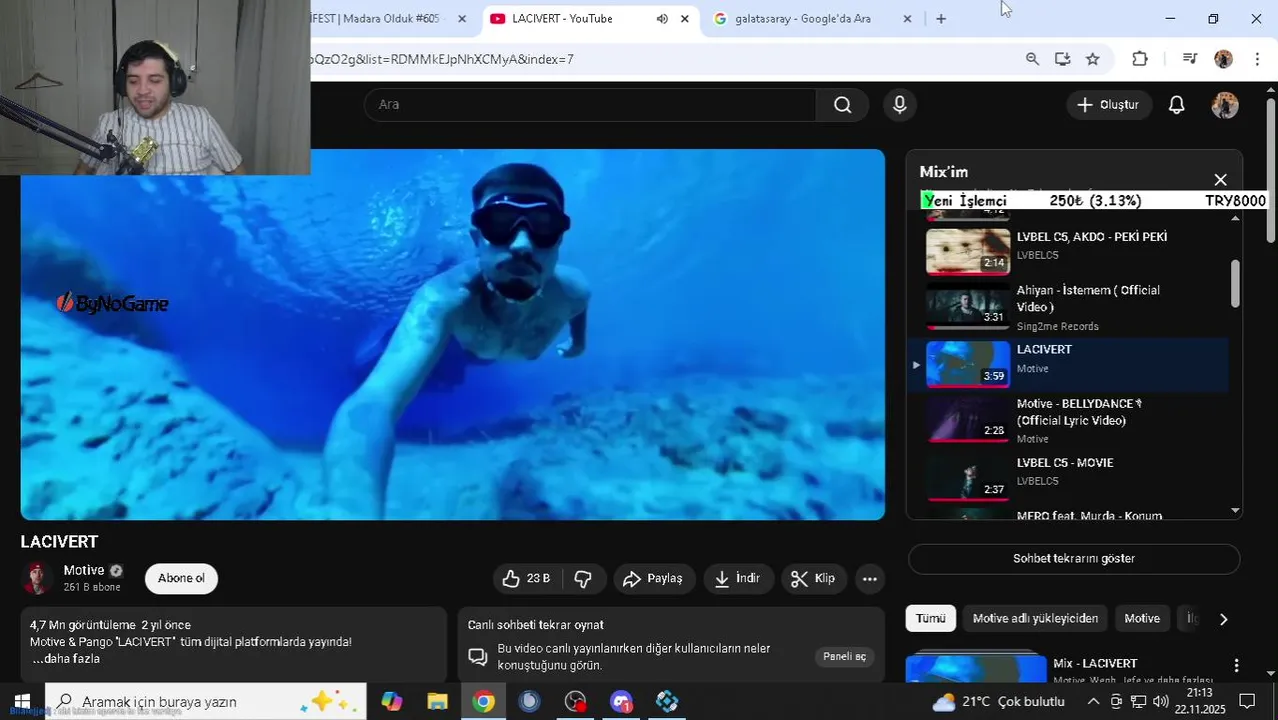Click the İndir download button
This screenshot has height=720, width=1278.
click(x=737, y=579)
